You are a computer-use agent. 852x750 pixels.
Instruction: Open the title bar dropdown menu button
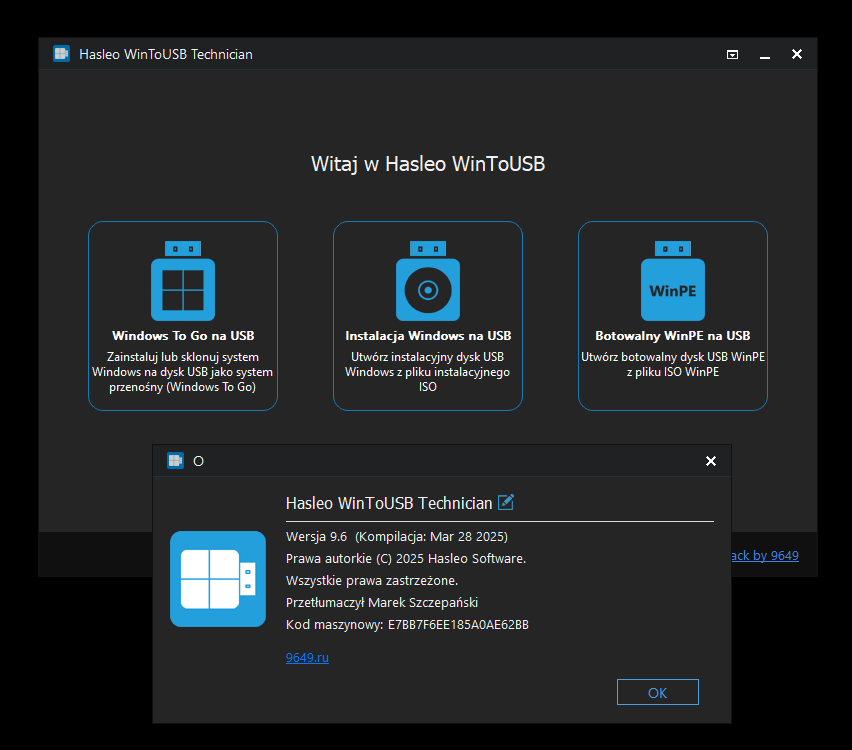point(732,54)
